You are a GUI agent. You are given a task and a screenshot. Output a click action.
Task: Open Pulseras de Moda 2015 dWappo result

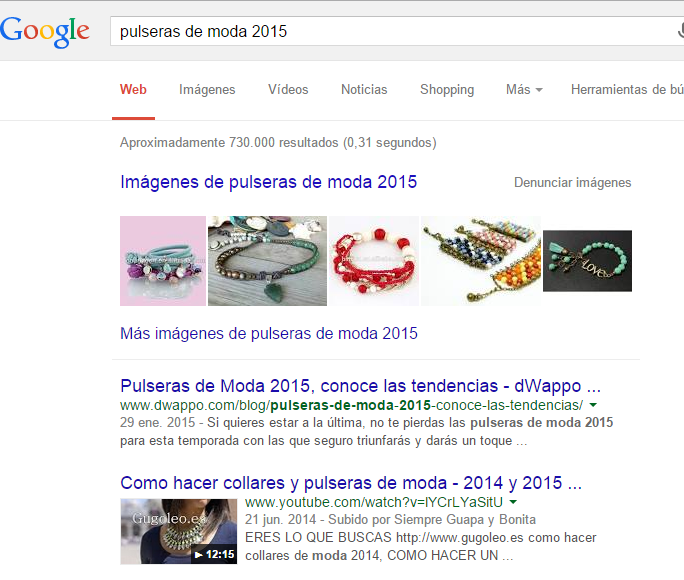(360, 386)
